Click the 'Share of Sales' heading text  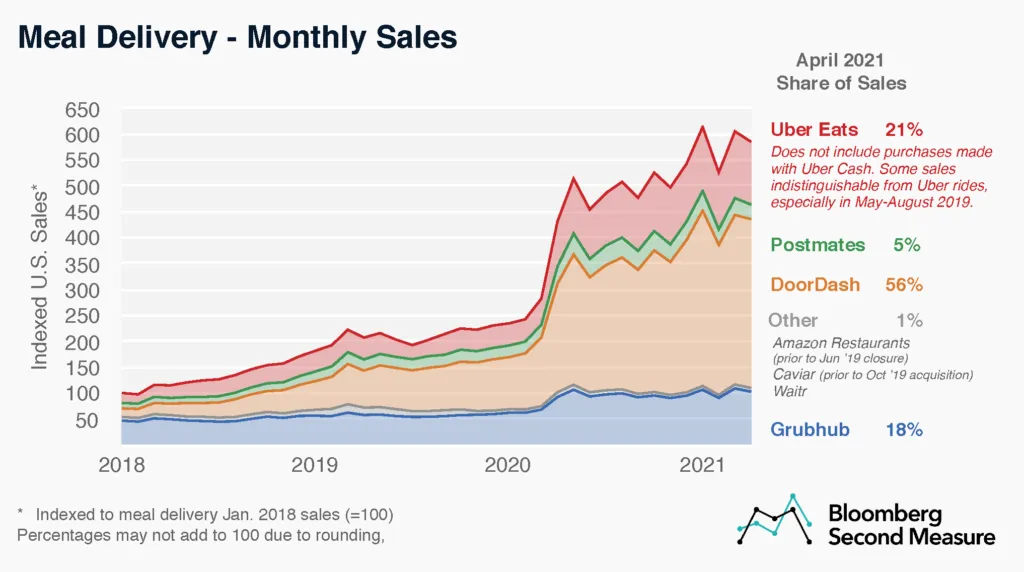pos(841,84)
